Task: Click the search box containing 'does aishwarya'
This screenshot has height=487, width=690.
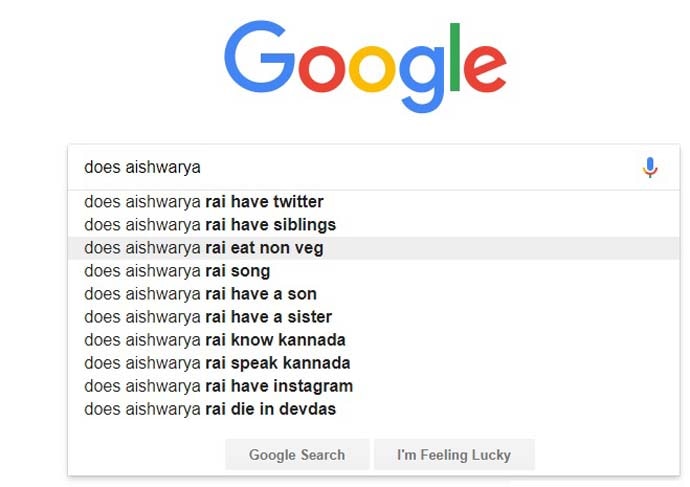Action: [350, 168]
